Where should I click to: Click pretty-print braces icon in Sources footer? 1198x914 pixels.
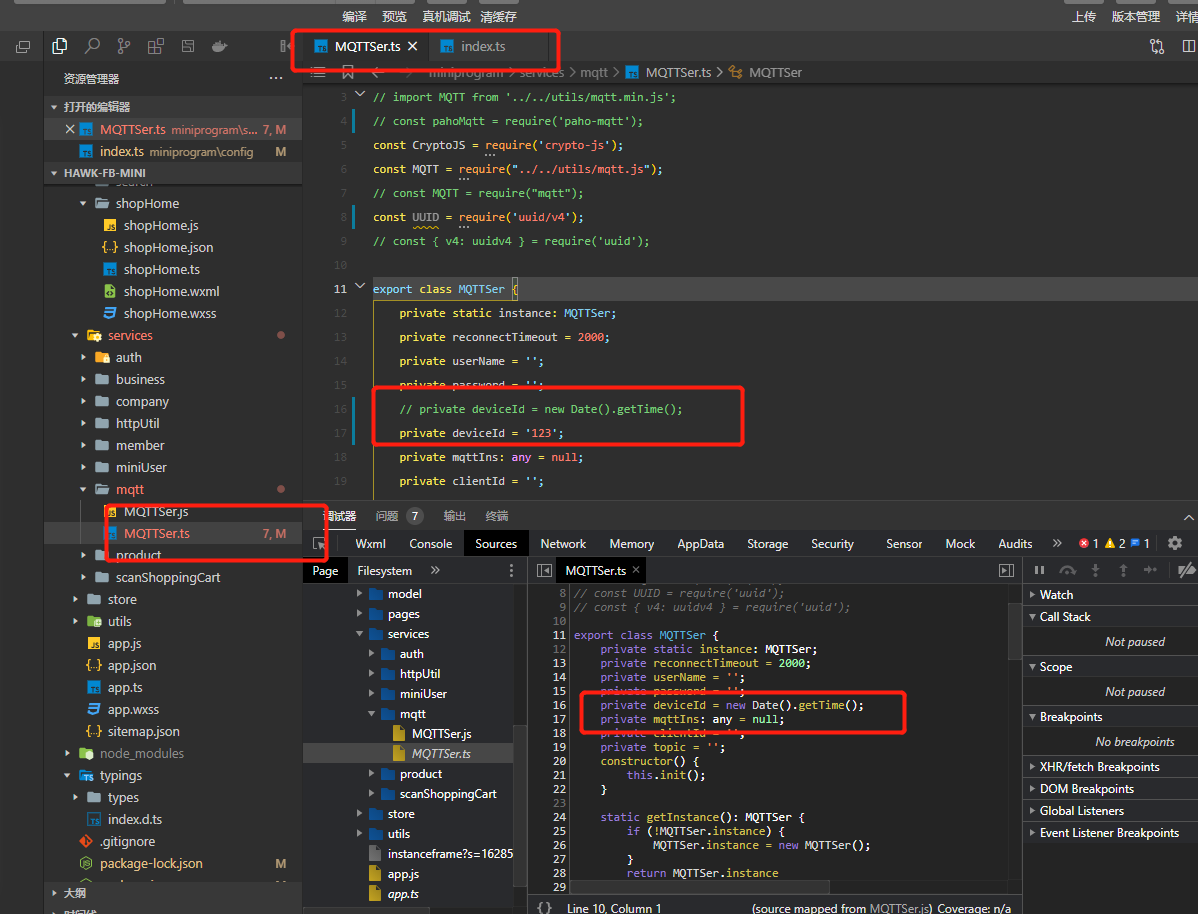pyautogui.click(x=544, y=907)
